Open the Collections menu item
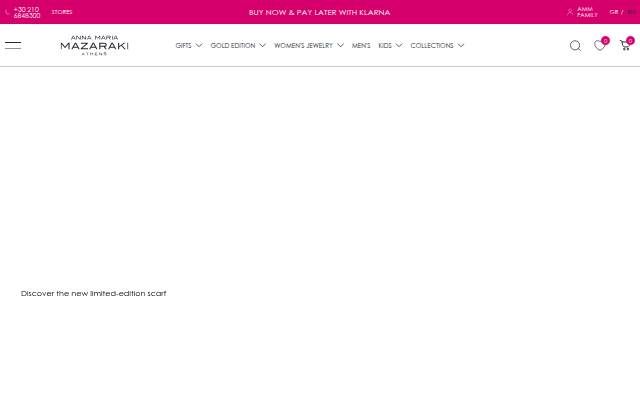Image resolution: width=640 pixels, height=400 pixels. click(432, 45)
